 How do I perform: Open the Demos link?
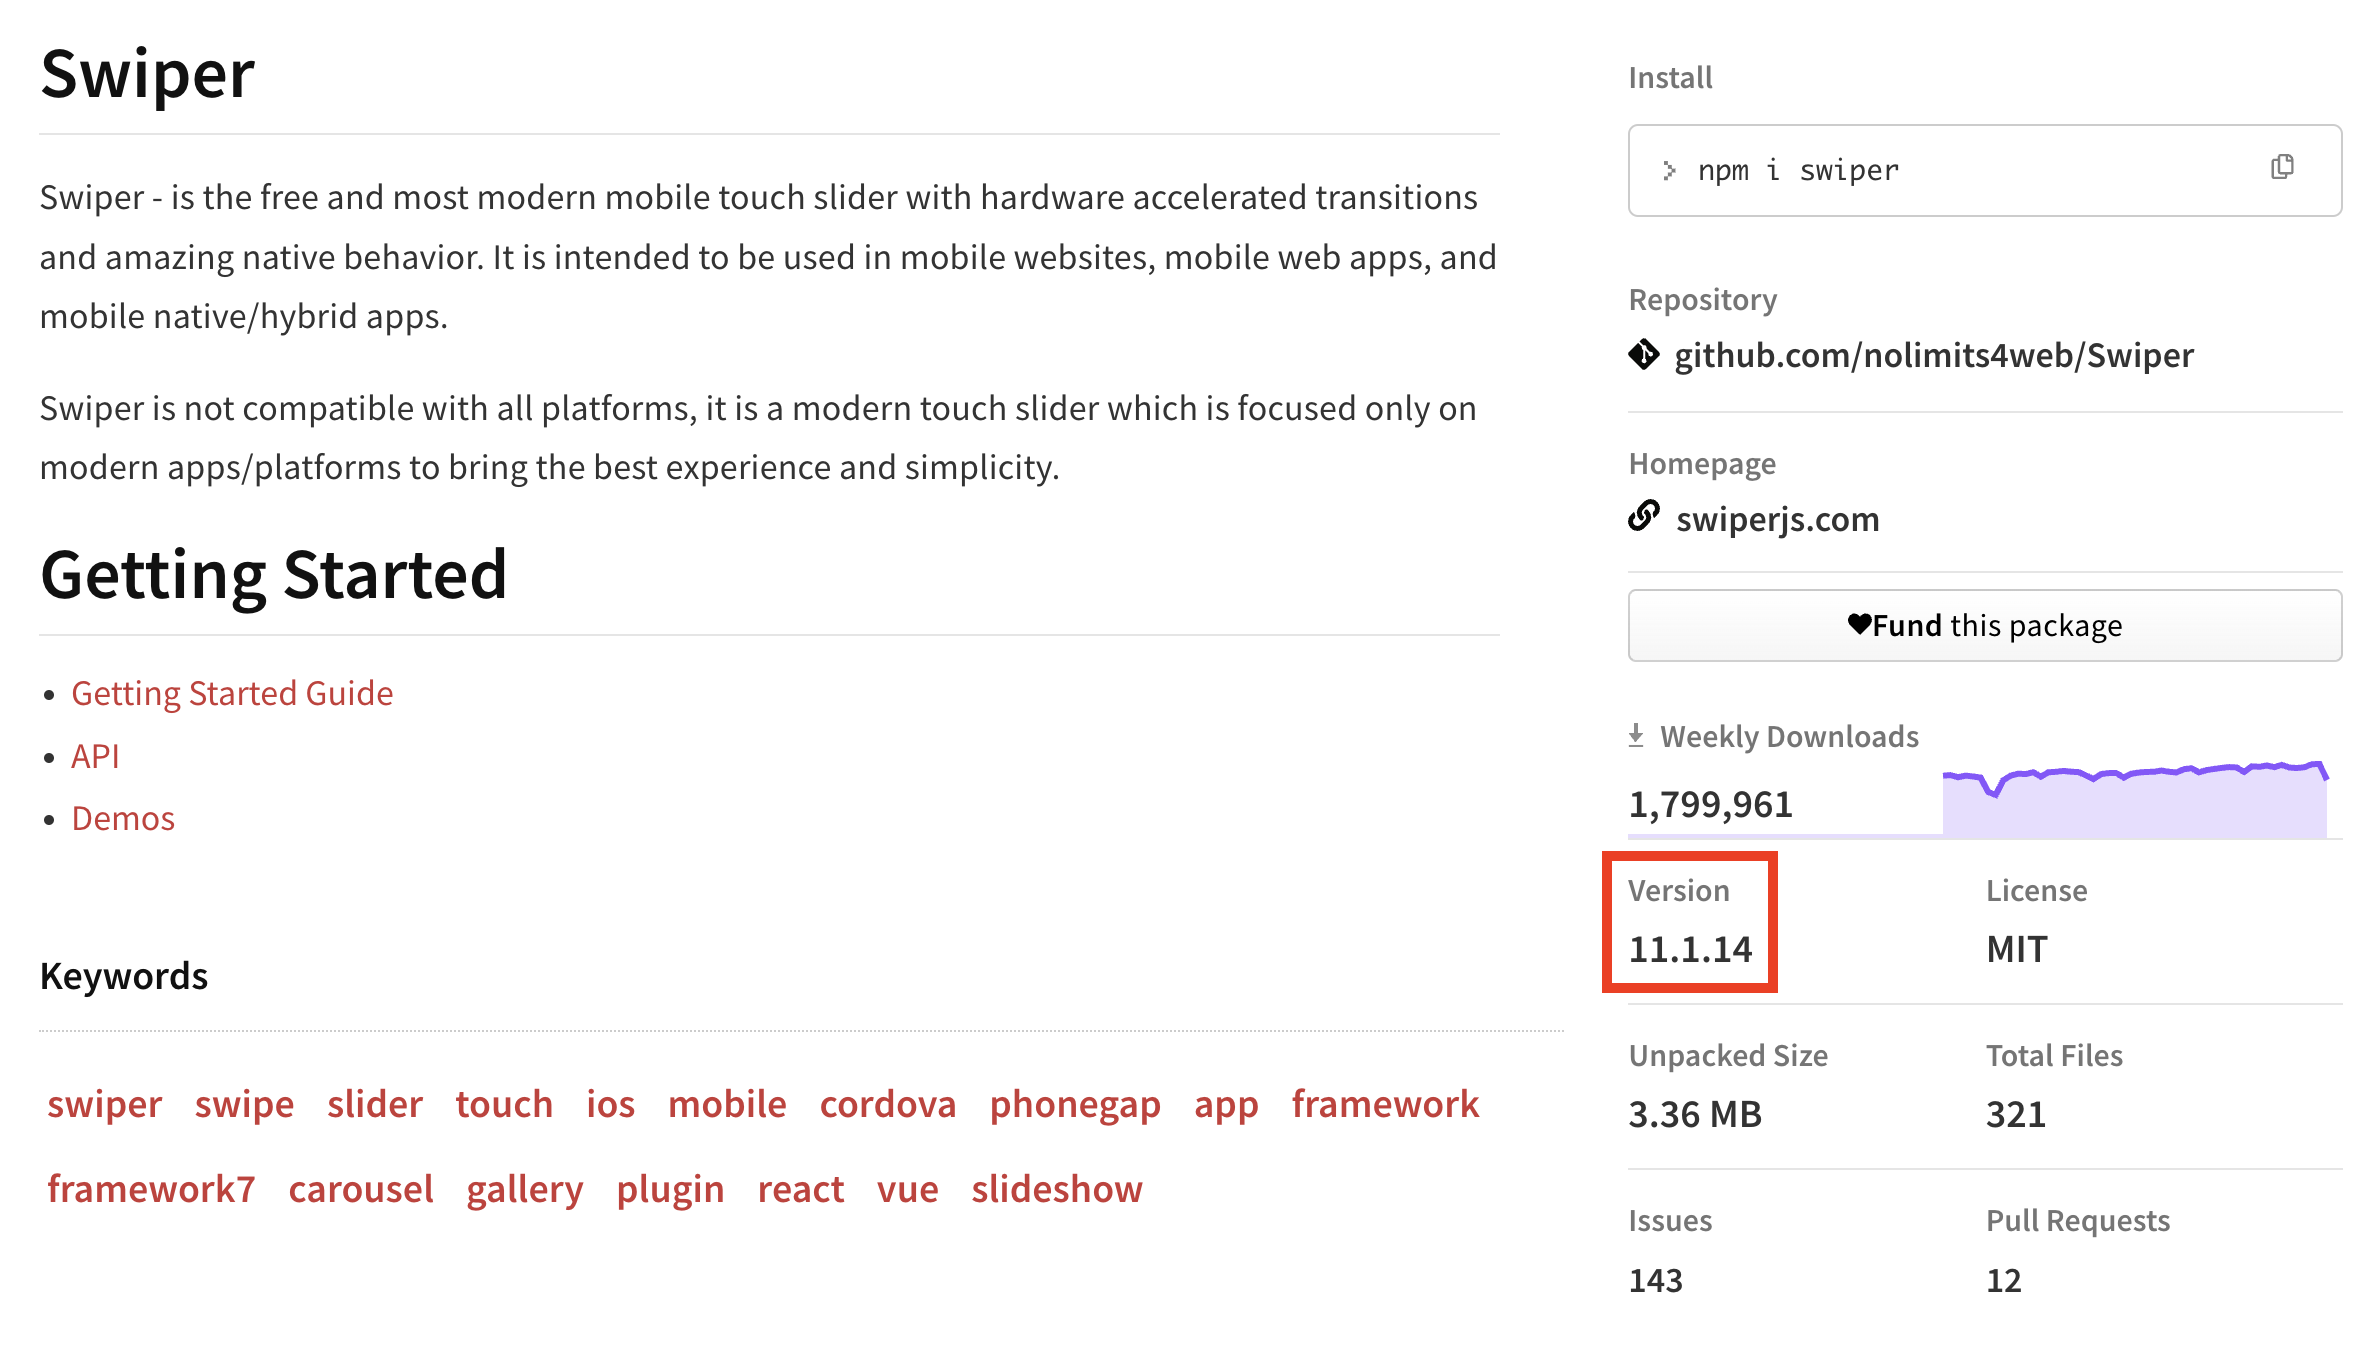pyautogui.click(x=123, y=818)
